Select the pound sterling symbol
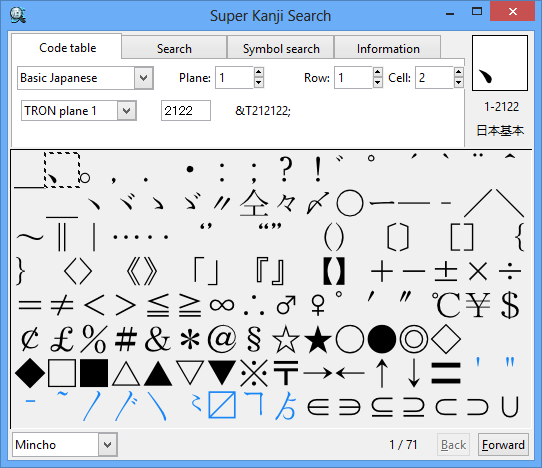The height and width of the screenshot is (468, 542). tap(62, 339)
